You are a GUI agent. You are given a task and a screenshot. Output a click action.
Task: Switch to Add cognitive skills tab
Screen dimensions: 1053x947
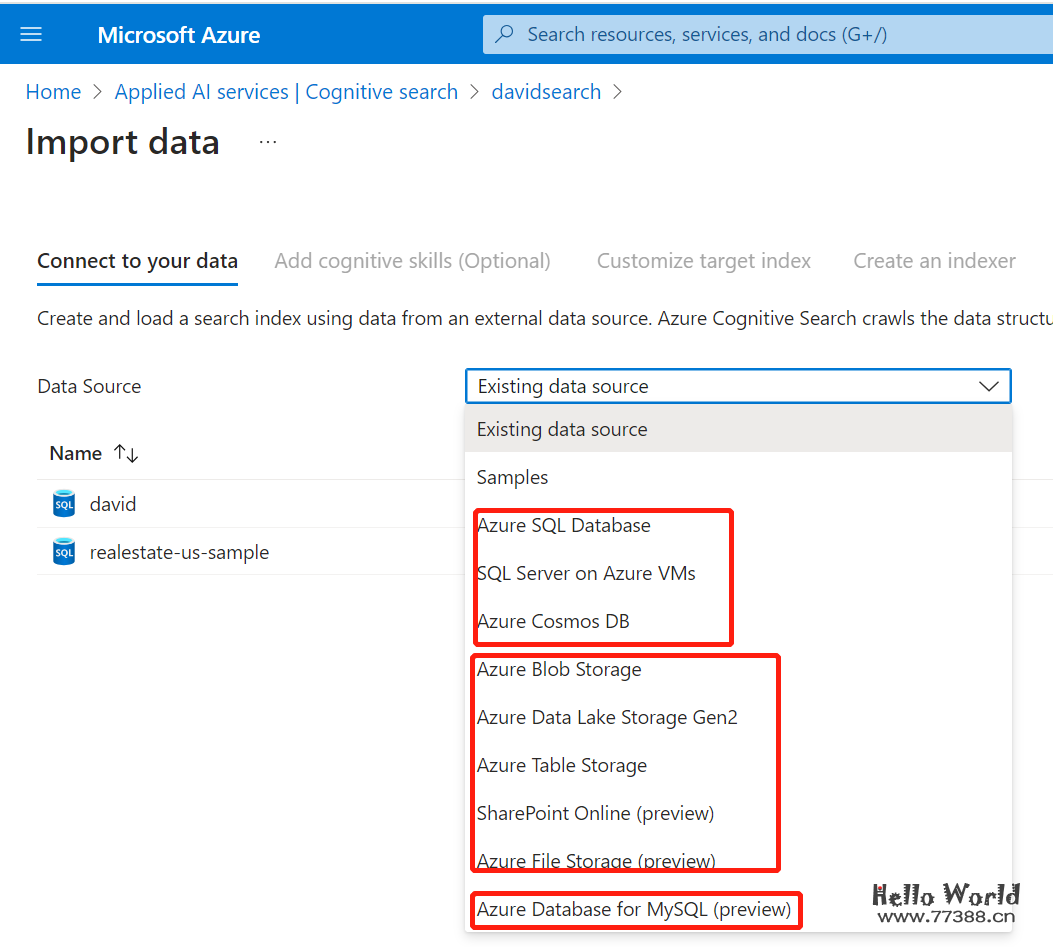tap(412, 261)
